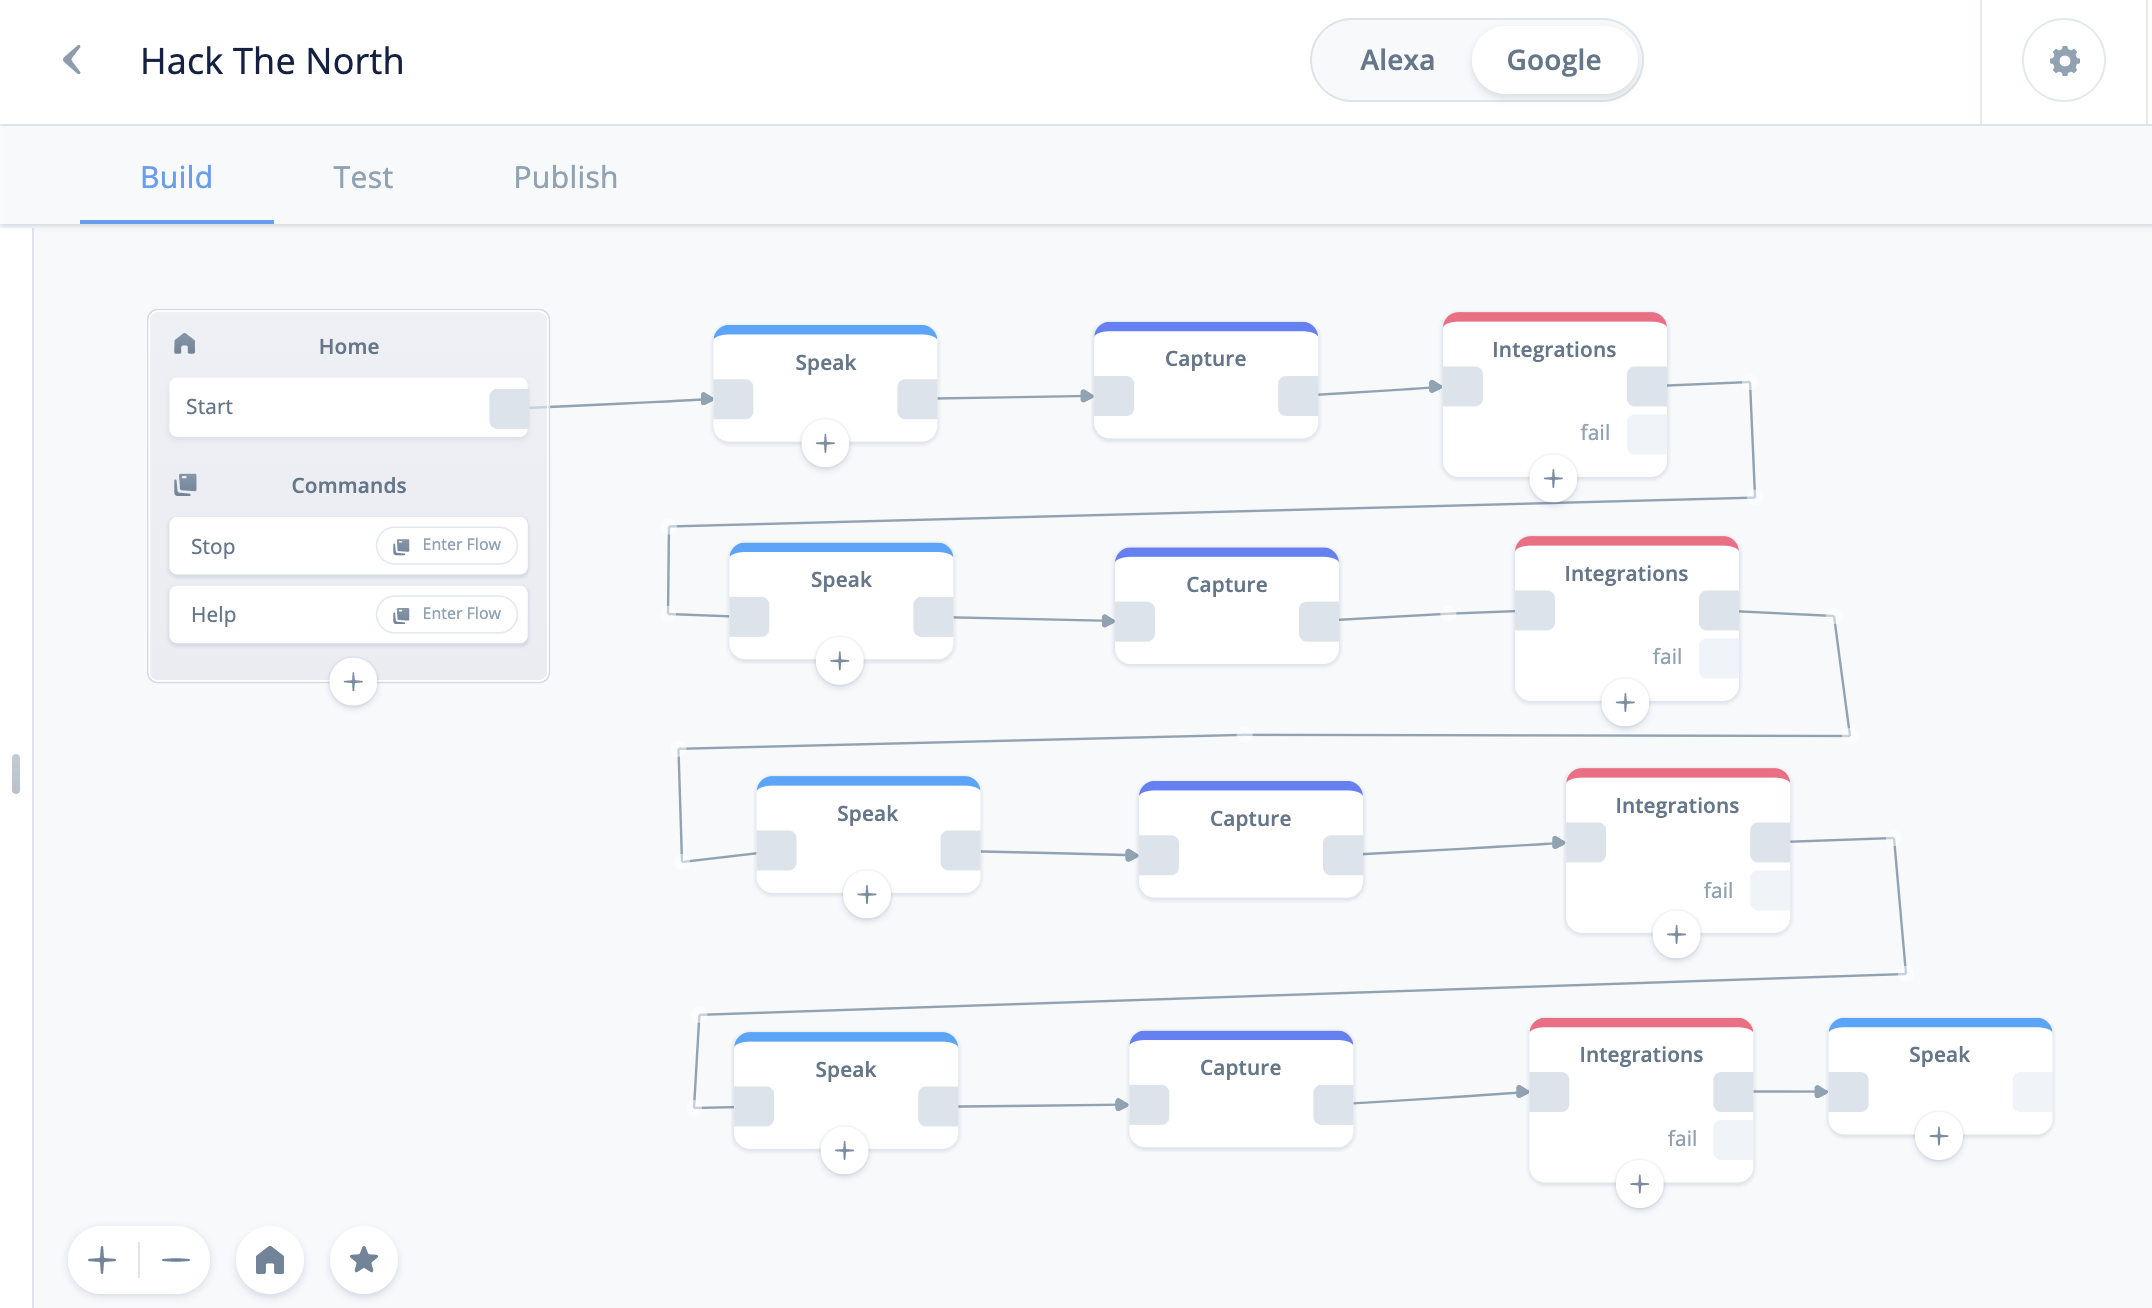The image size is (2152, 1308).
Task: Click the left sidebar collapse handle
Action: tap(16, 773)
